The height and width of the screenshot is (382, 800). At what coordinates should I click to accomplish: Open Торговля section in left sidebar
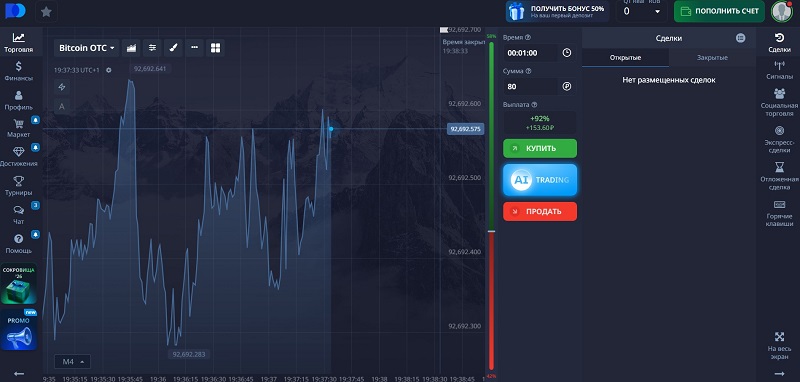19,43
